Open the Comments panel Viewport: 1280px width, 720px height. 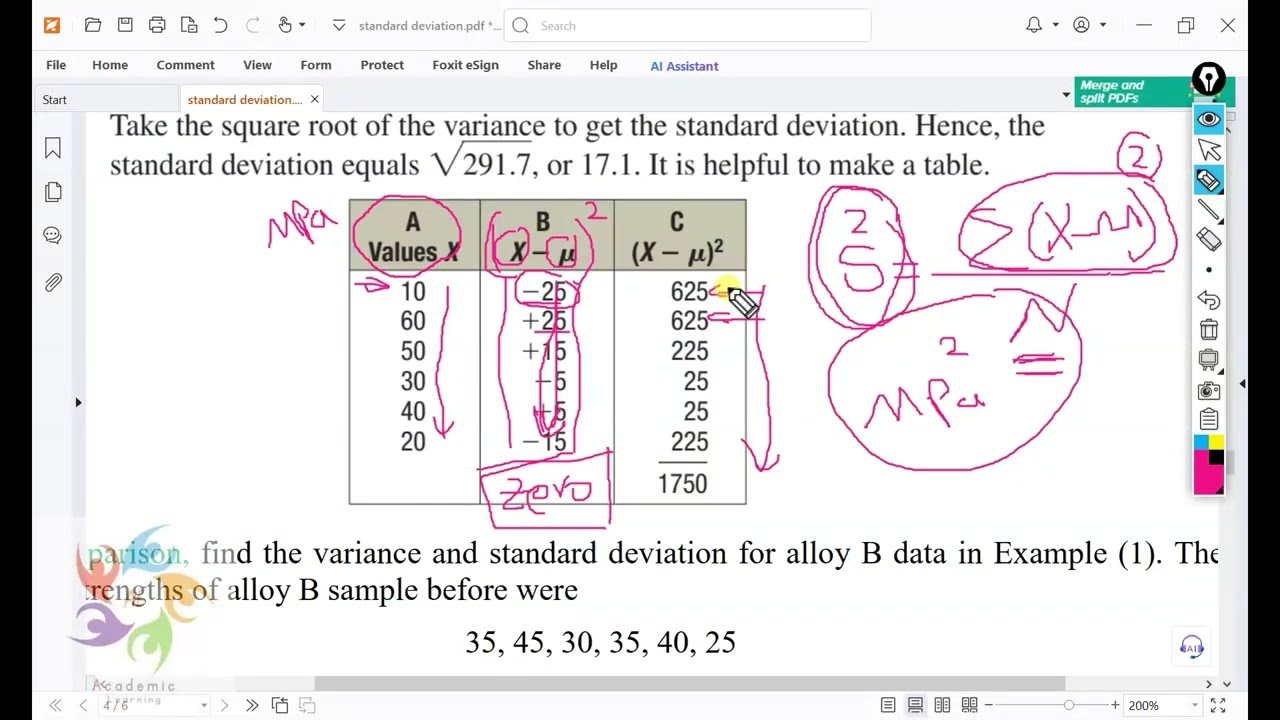point(53,236)
